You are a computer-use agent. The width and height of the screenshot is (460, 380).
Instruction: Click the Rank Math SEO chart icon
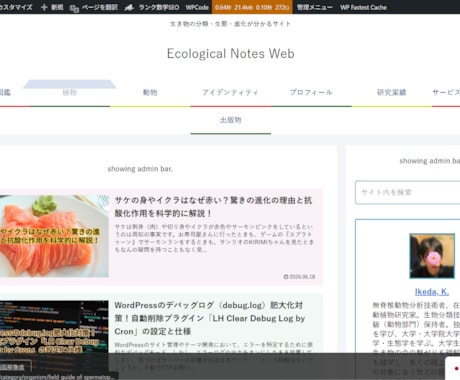(129, 7)
